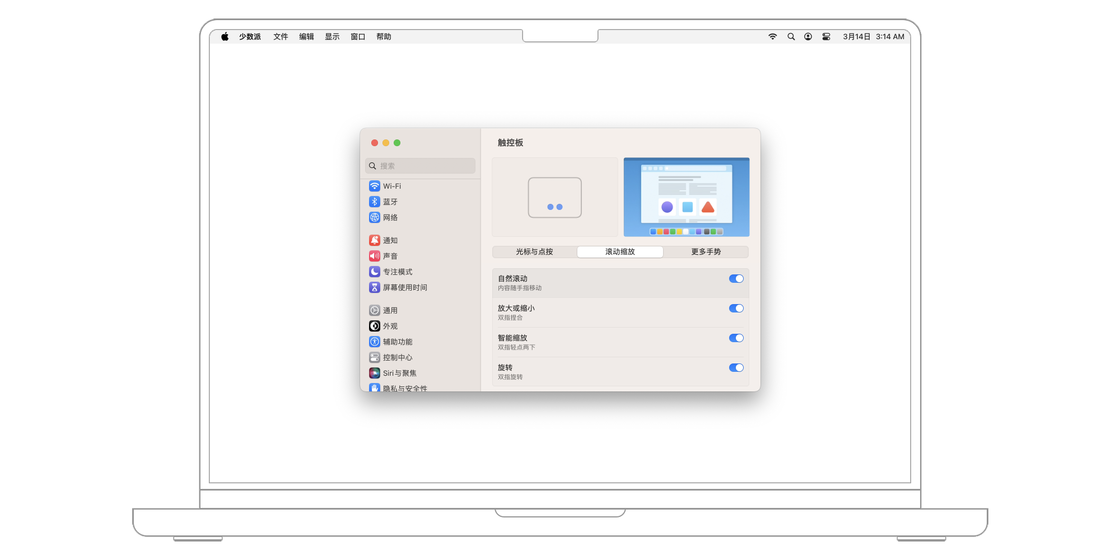Open Control Center icon in menu bar
1120x560 pixels.
[826, 36]
